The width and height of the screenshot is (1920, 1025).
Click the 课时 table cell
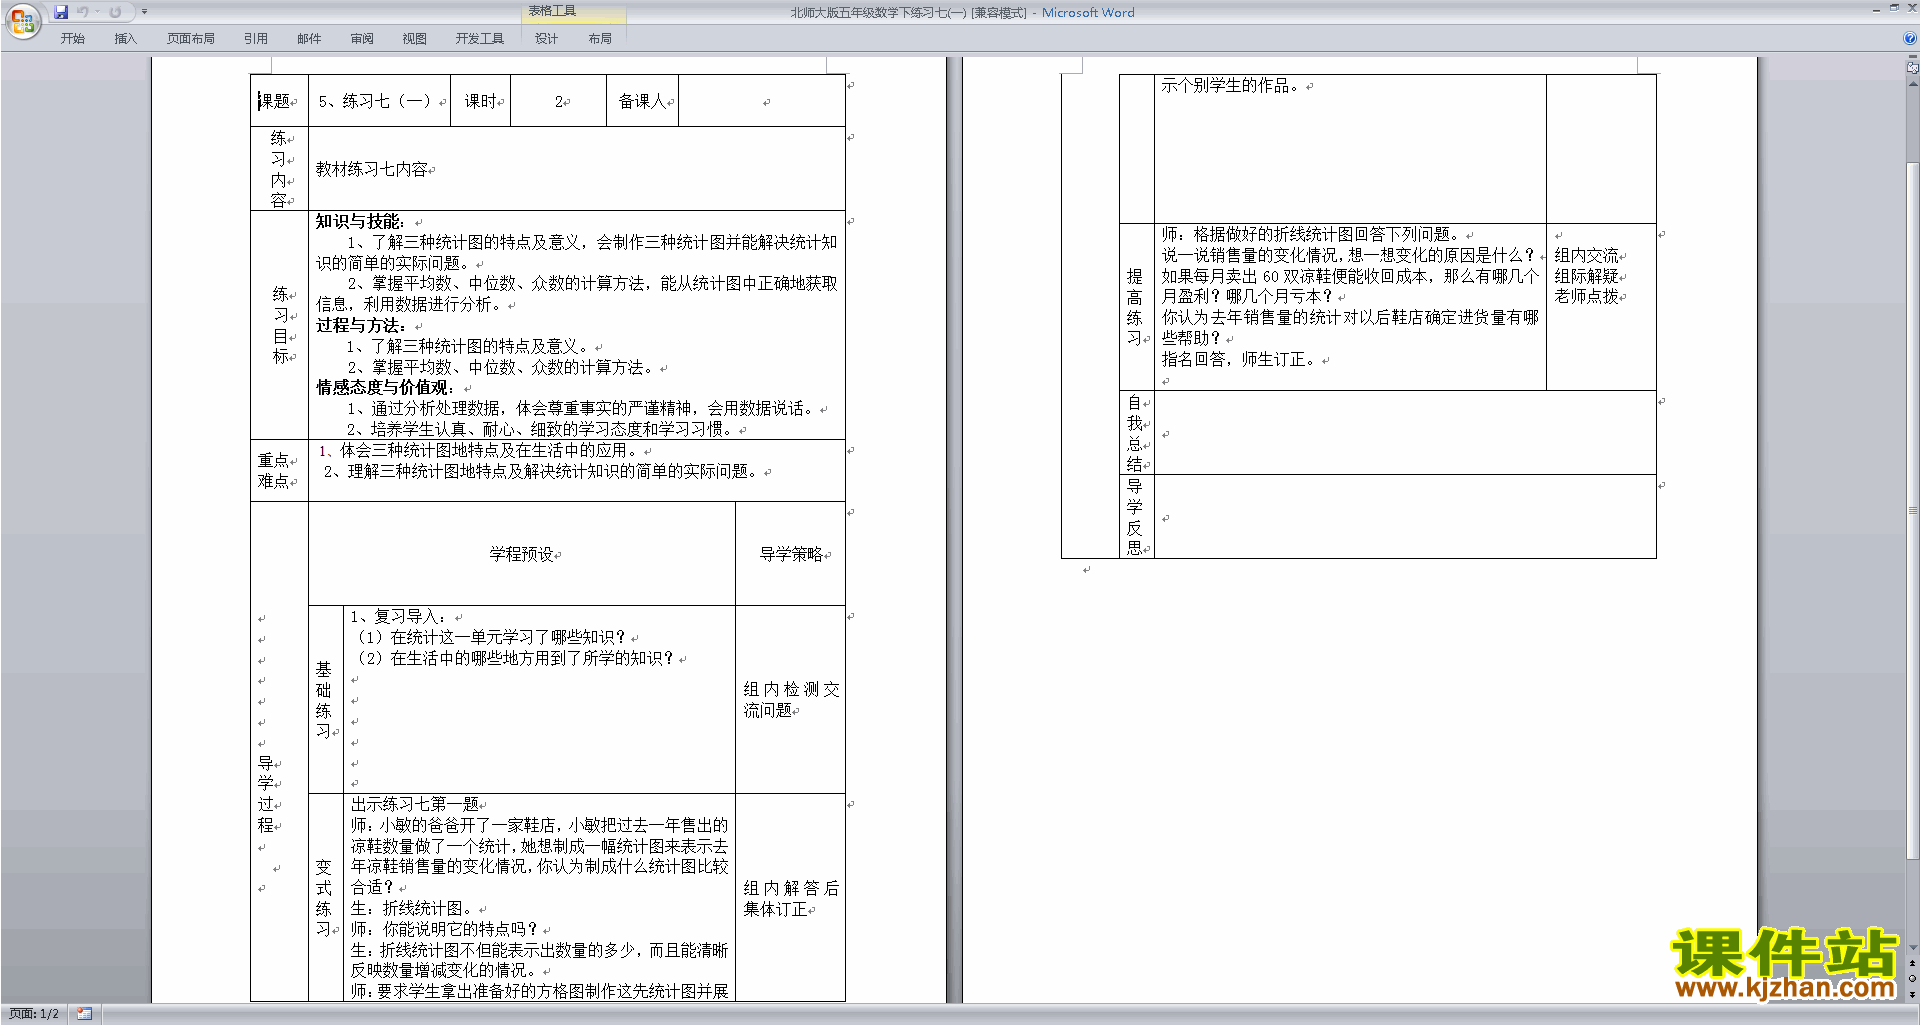[x=481, y=101]
